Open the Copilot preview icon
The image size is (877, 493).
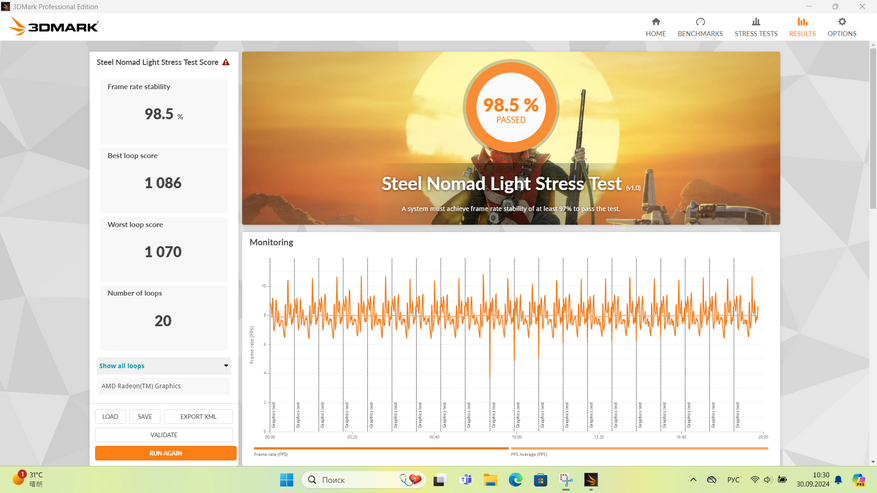click(859, 480)
